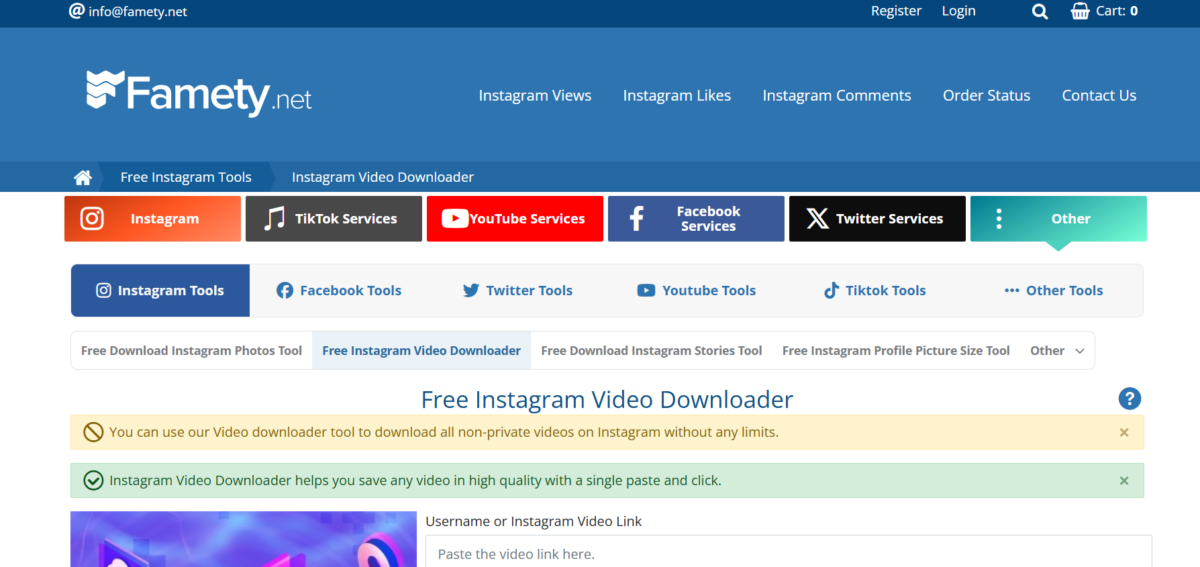Open TikTok Services button
The width and height of the screenshot is (1200, 567).
pos(334,219)
